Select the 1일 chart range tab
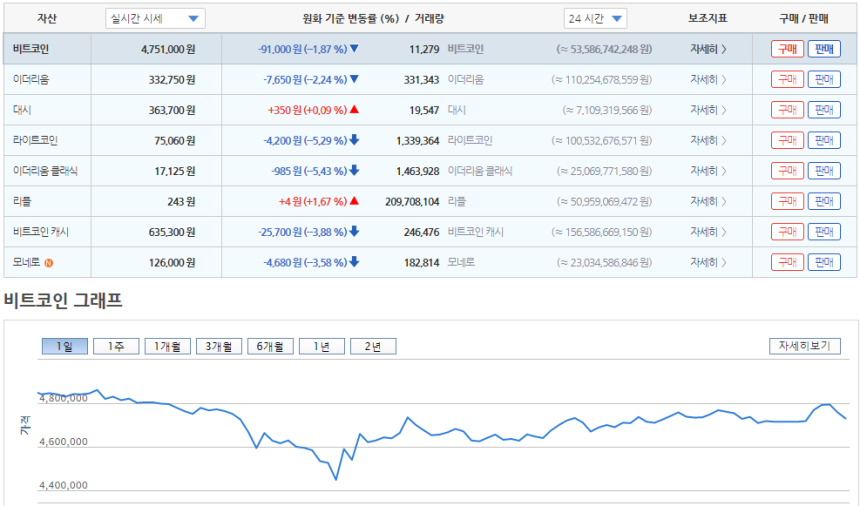 pos(65,346)
